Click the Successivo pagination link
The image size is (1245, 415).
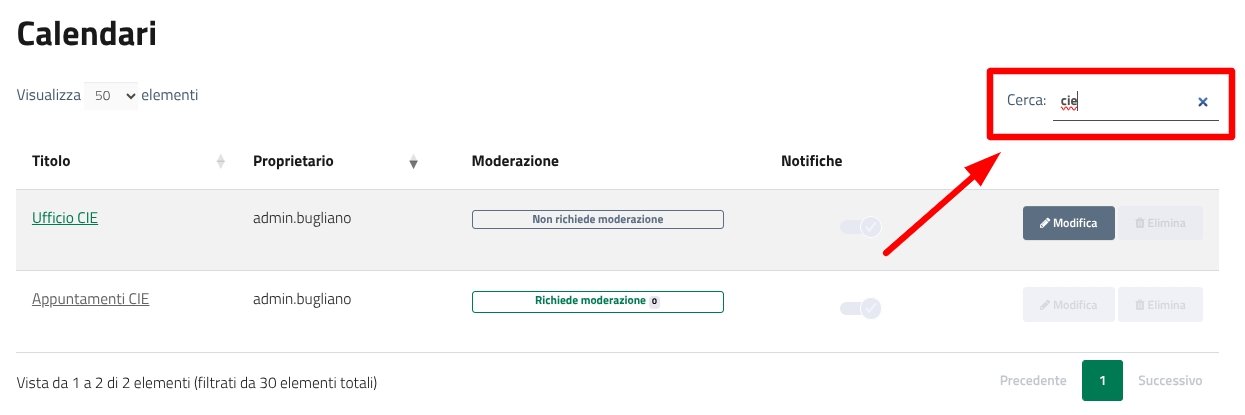click(1170, 381)
